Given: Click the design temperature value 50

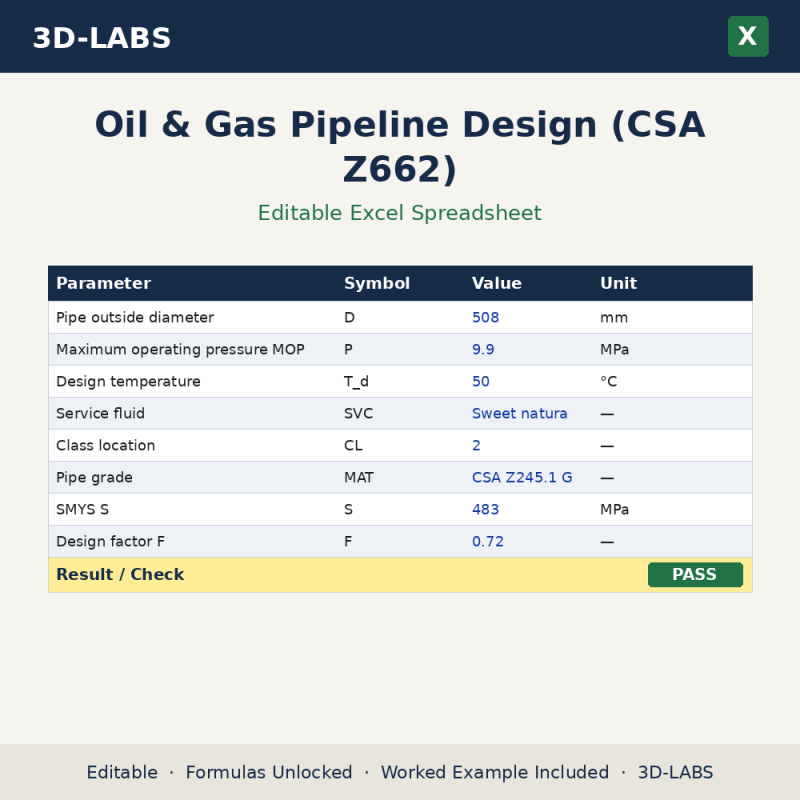Looking at the screenshot, I should pyautogui.click(x=481, y=382).
